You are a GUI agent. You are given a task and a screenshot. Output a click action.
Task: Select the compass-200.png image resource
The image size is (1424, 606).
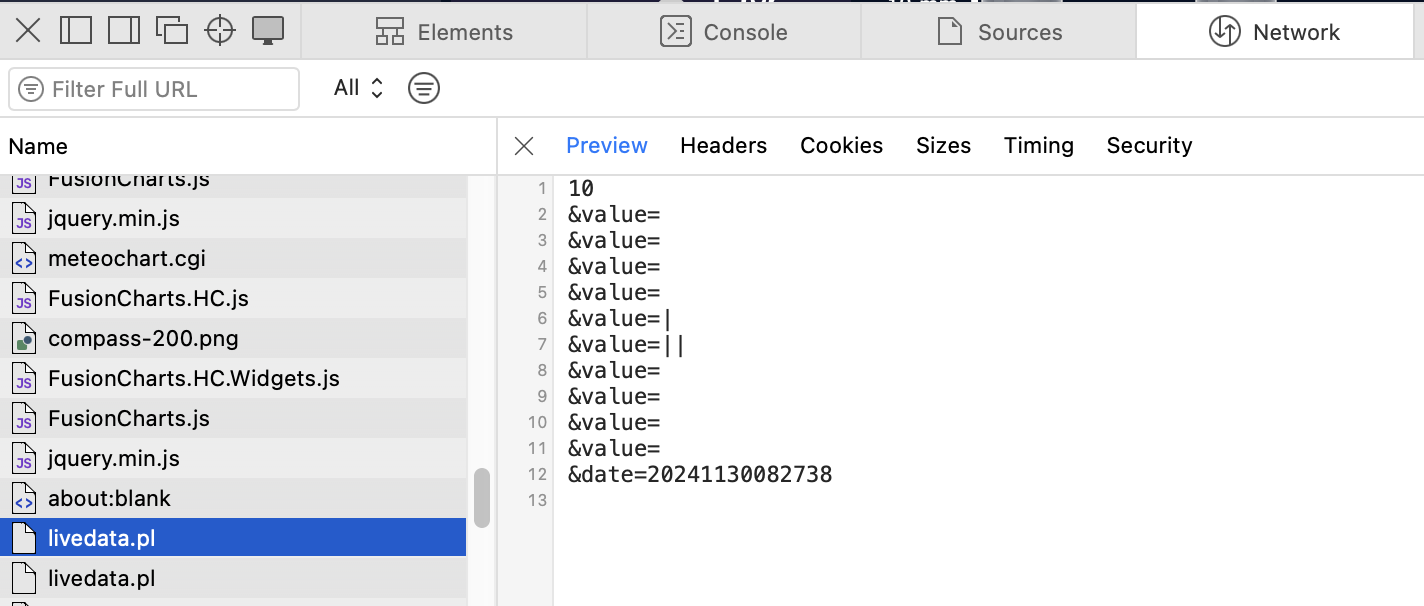(233, 338)
